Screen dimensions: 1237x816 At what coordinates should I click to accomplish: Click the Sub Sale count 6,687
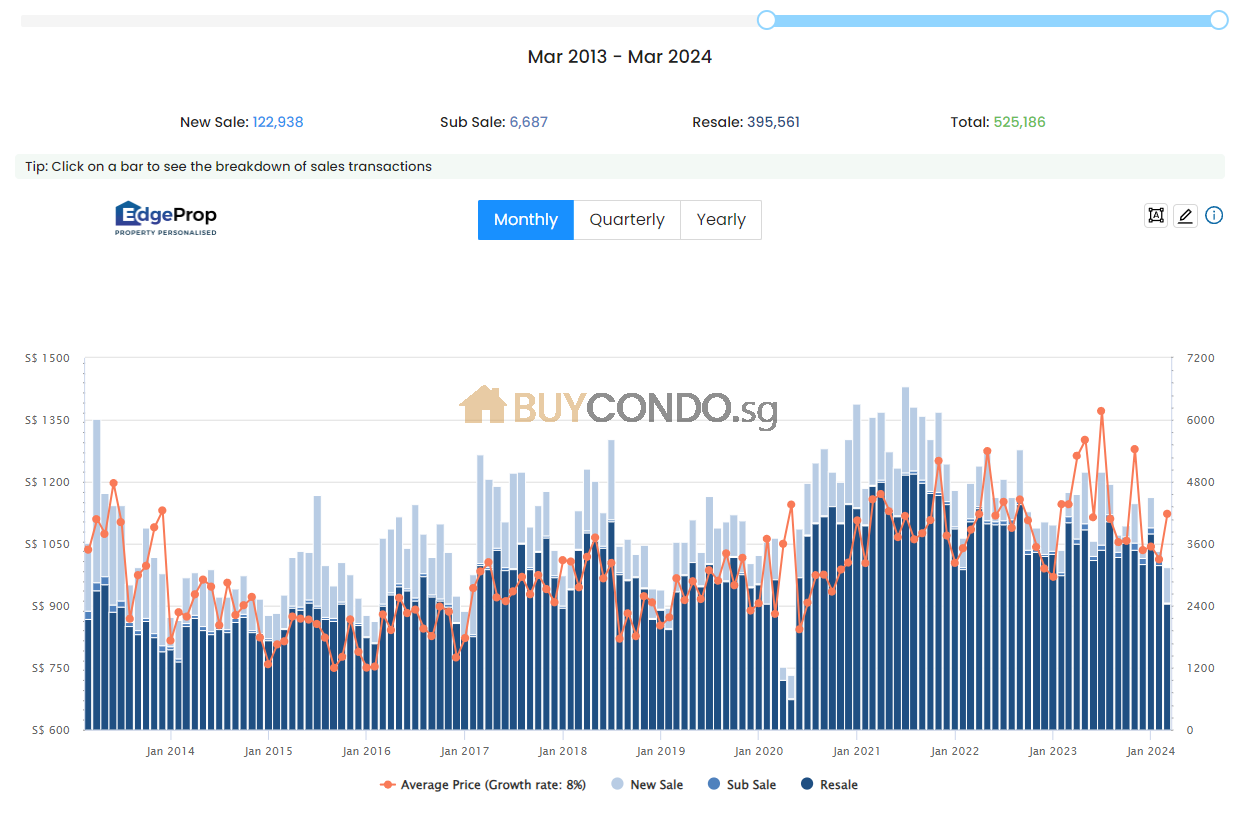pyautogui.click(x=529, y=122)
